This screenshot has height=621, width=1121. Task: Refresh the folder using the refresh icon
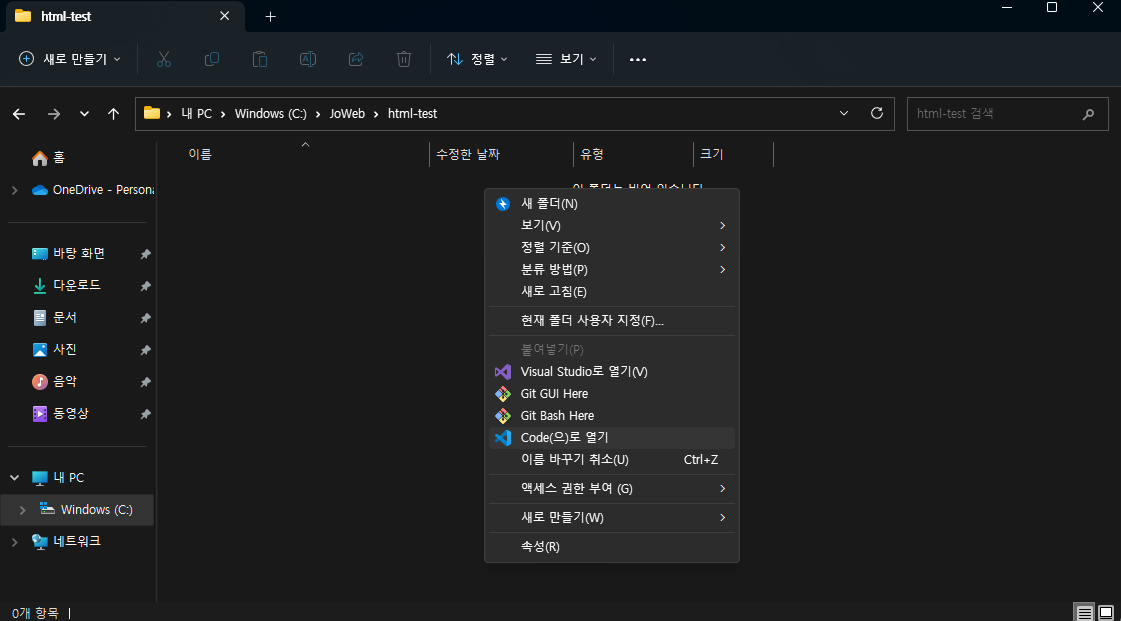coord(876,113)
